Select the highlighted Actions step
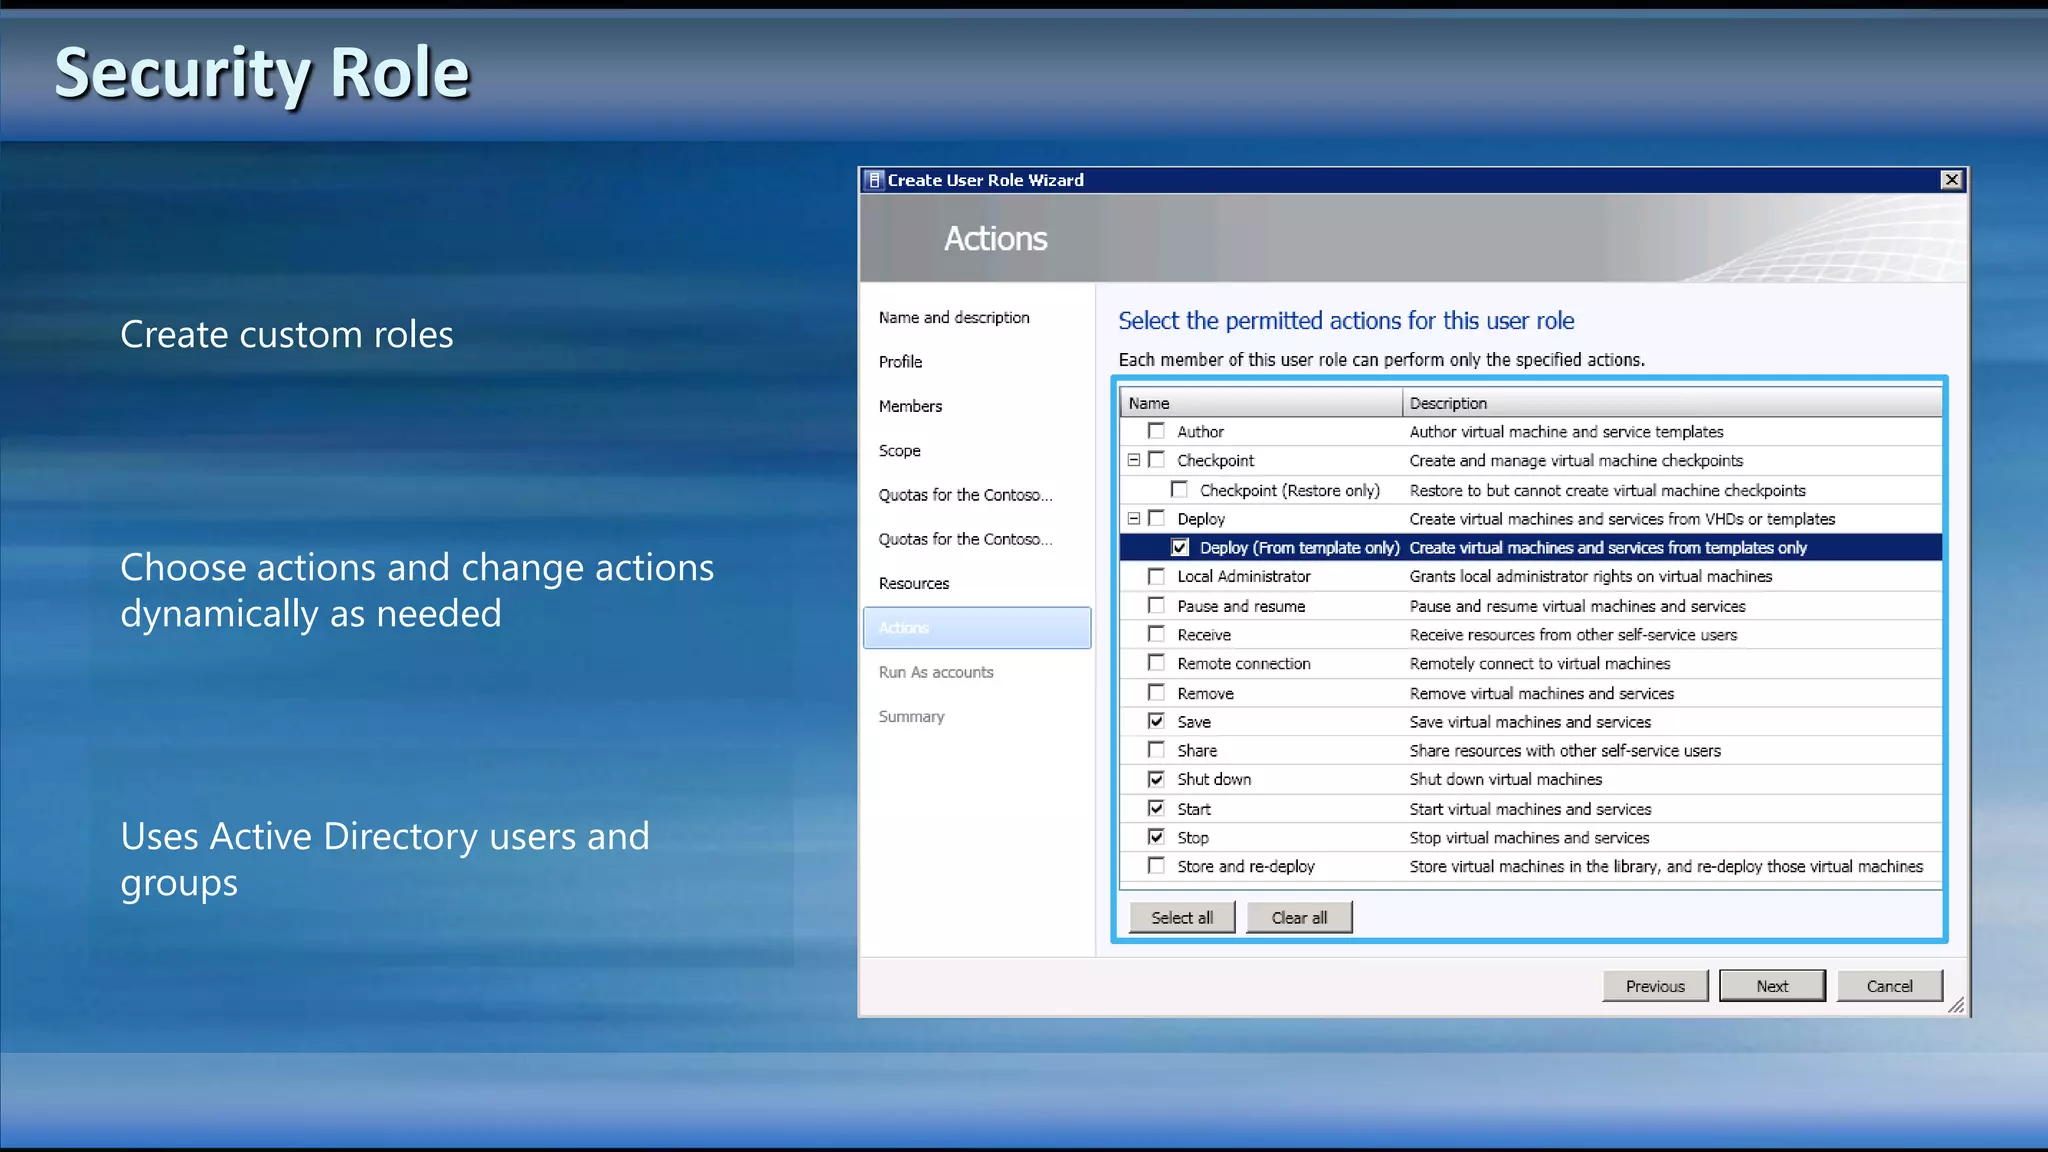Viewport: 2048px width, 1152px height. (x=977, y=628)
